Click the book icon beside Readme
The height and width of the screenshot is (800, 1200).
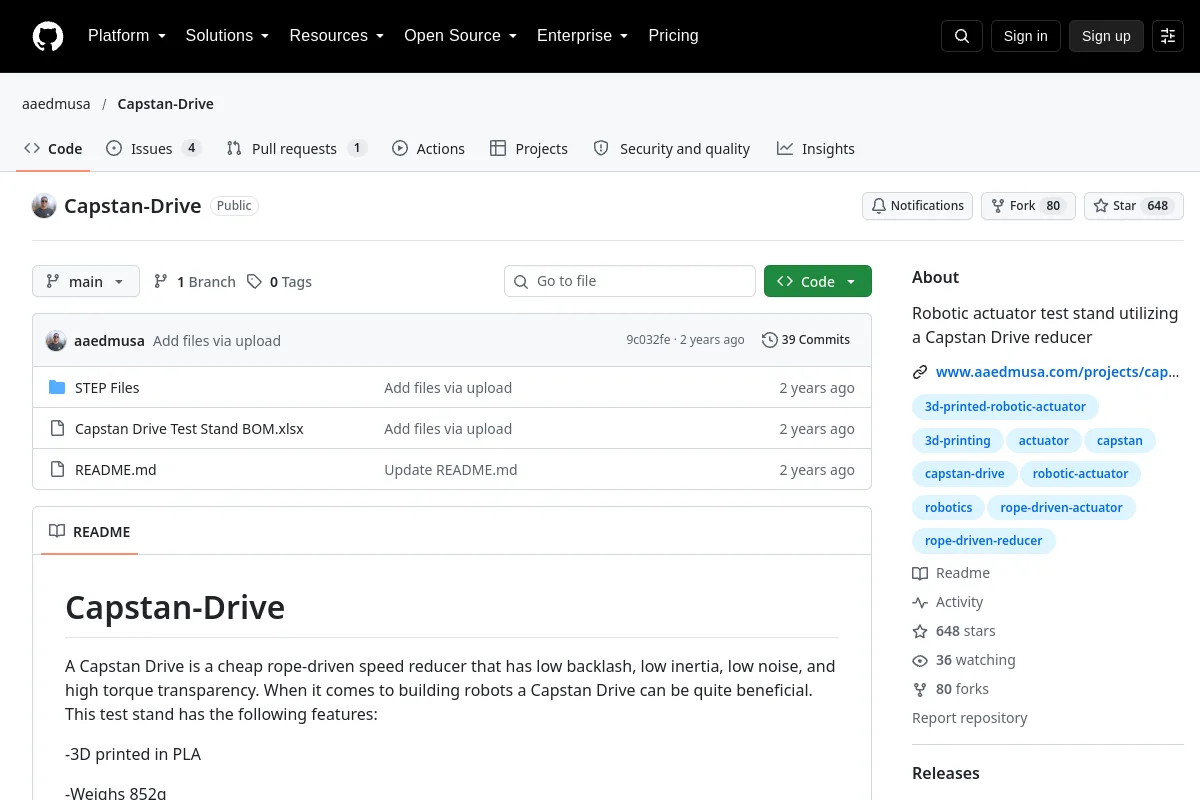[920, 573]
